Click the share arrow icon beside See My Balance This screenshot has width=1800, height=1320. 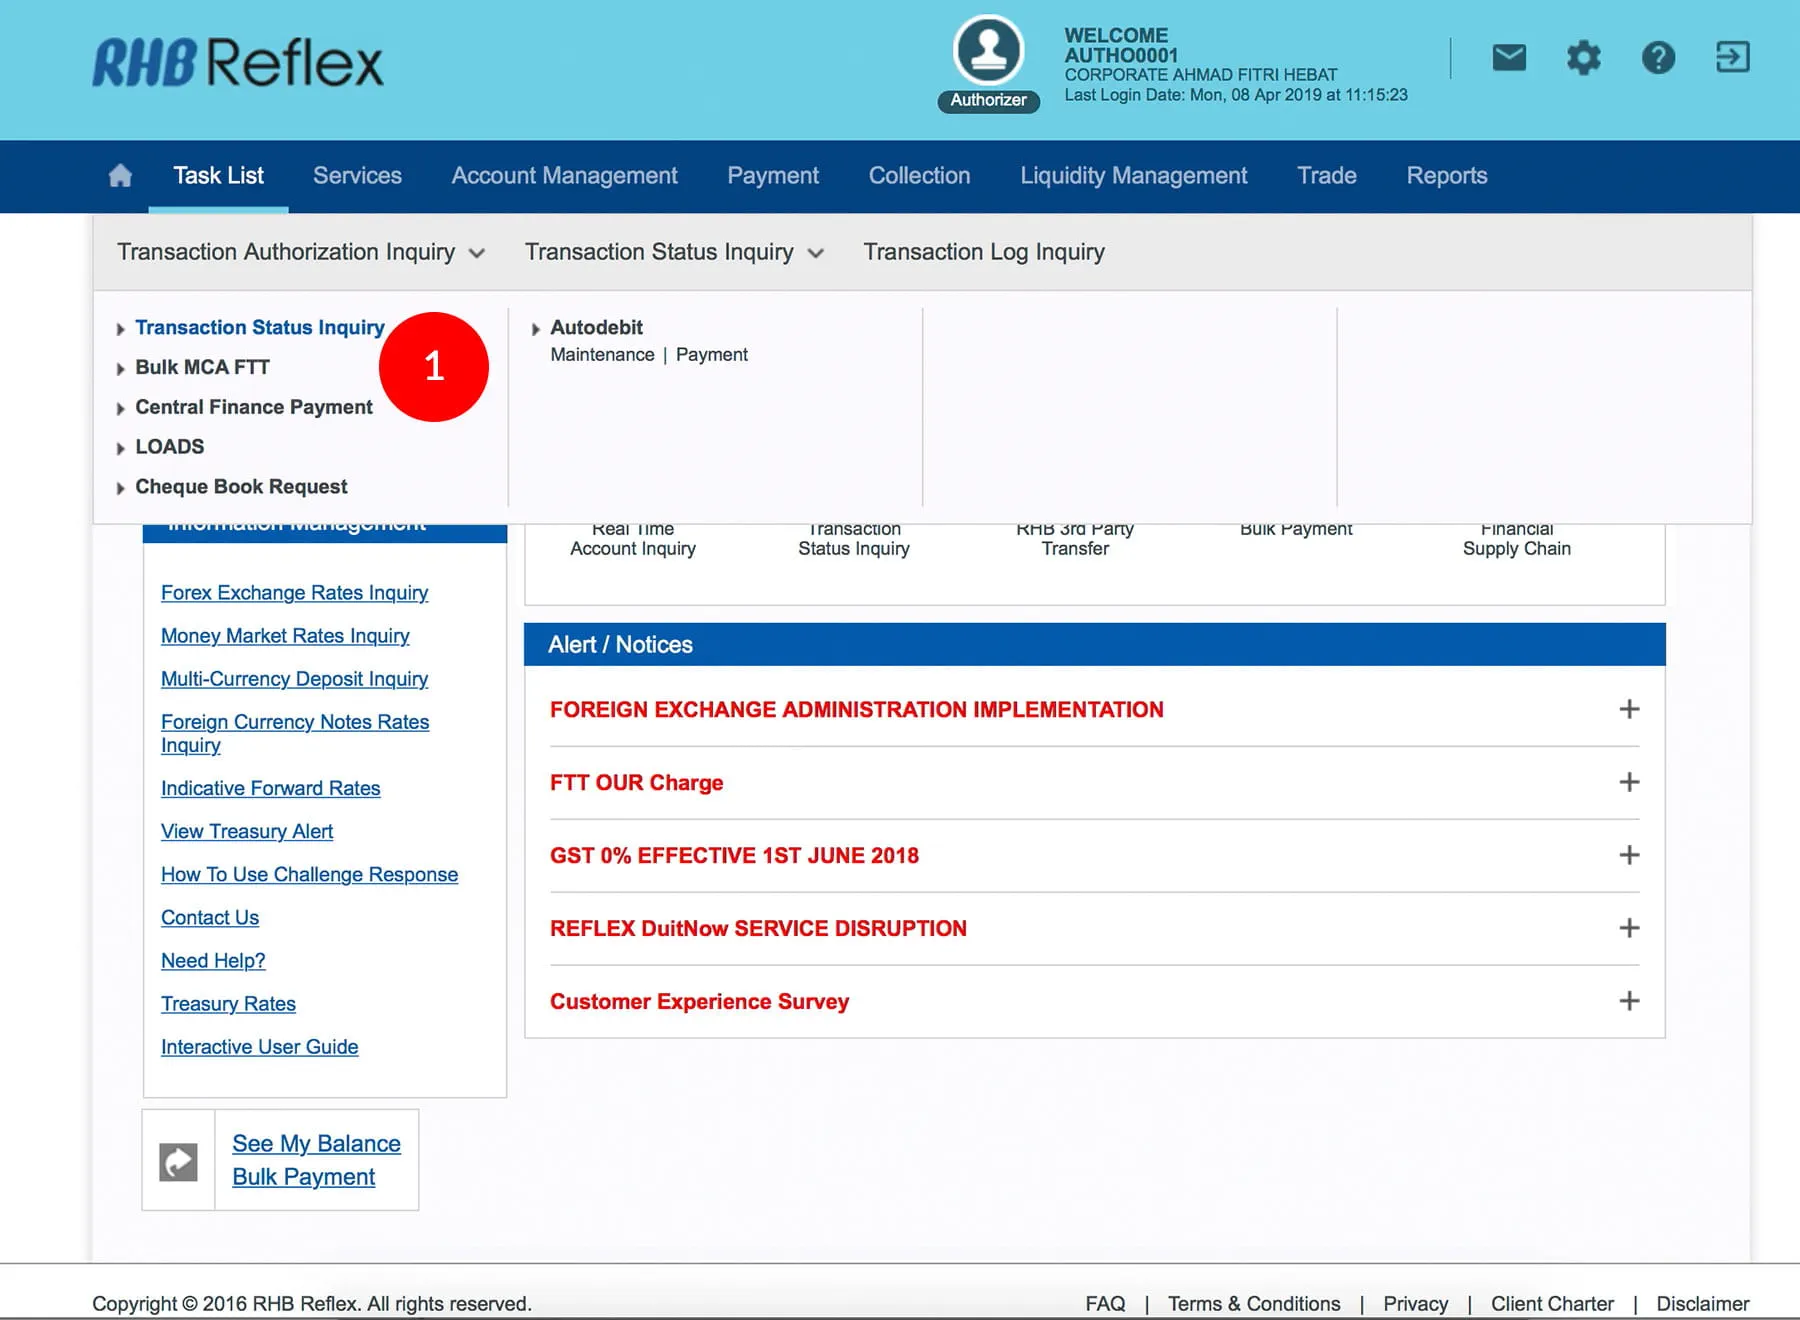pyautogui.click(x=179, y=1161)
